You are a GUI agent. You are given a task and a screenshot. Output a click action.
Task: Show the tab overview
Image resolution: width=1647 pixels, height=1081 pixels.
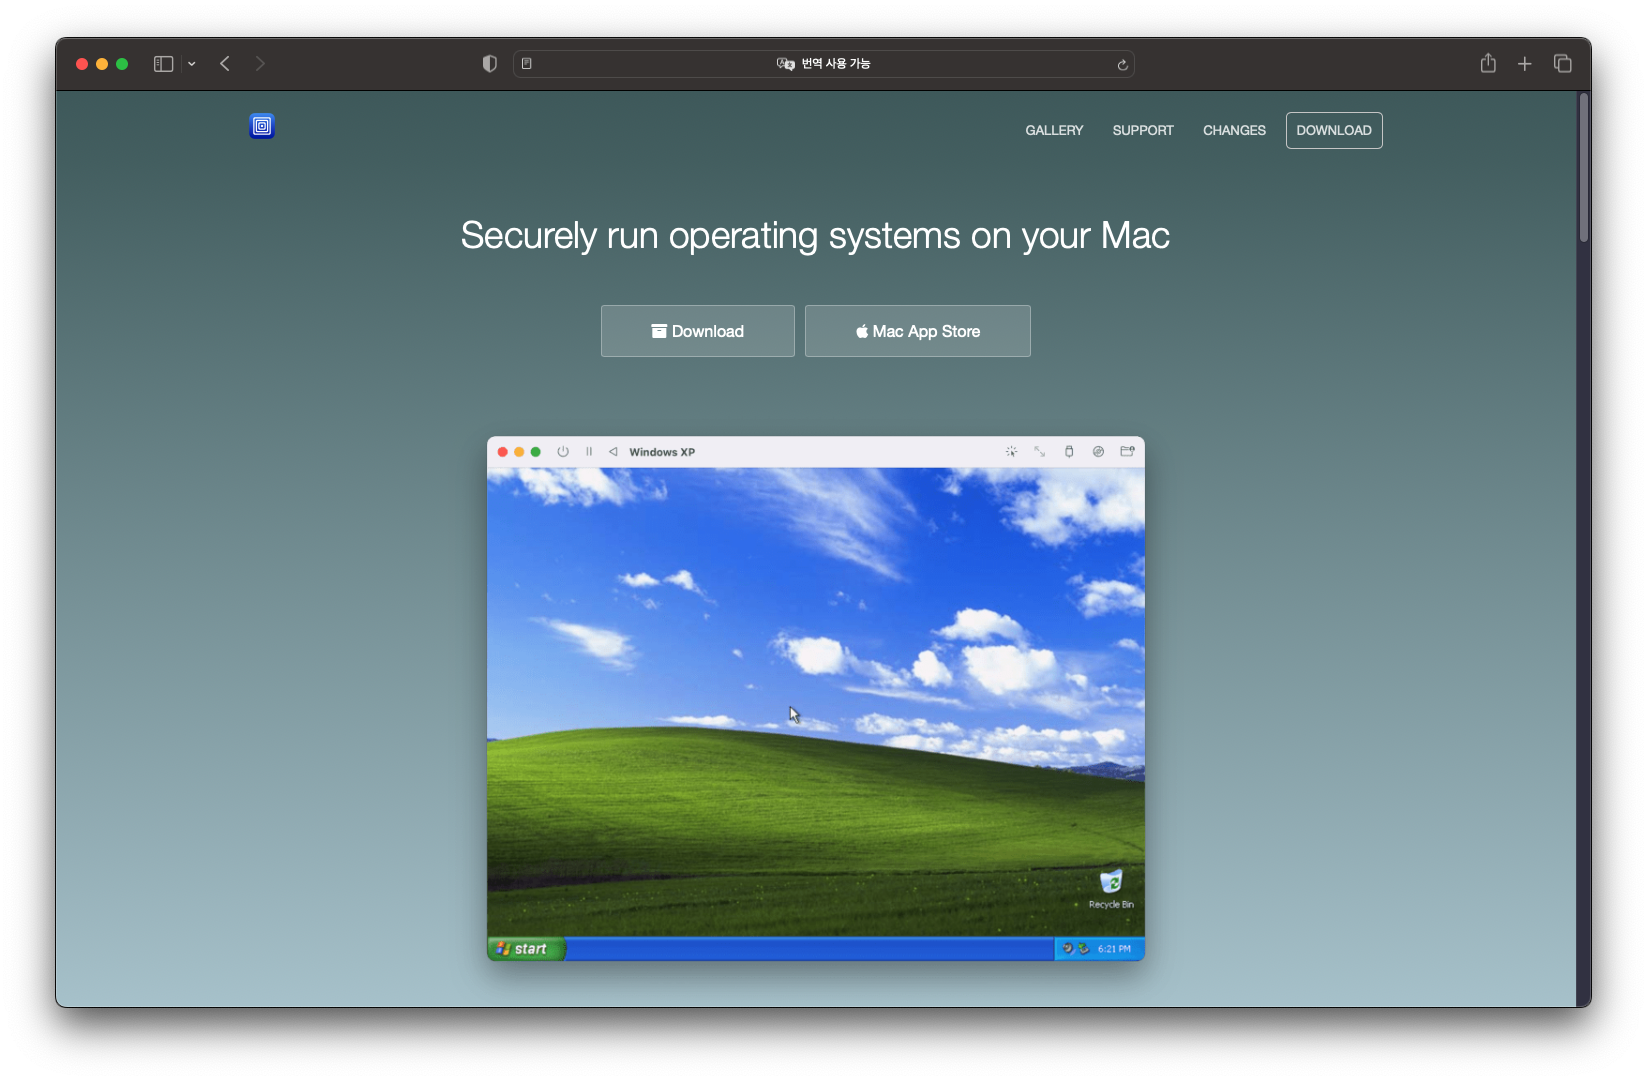point(1563,63)
